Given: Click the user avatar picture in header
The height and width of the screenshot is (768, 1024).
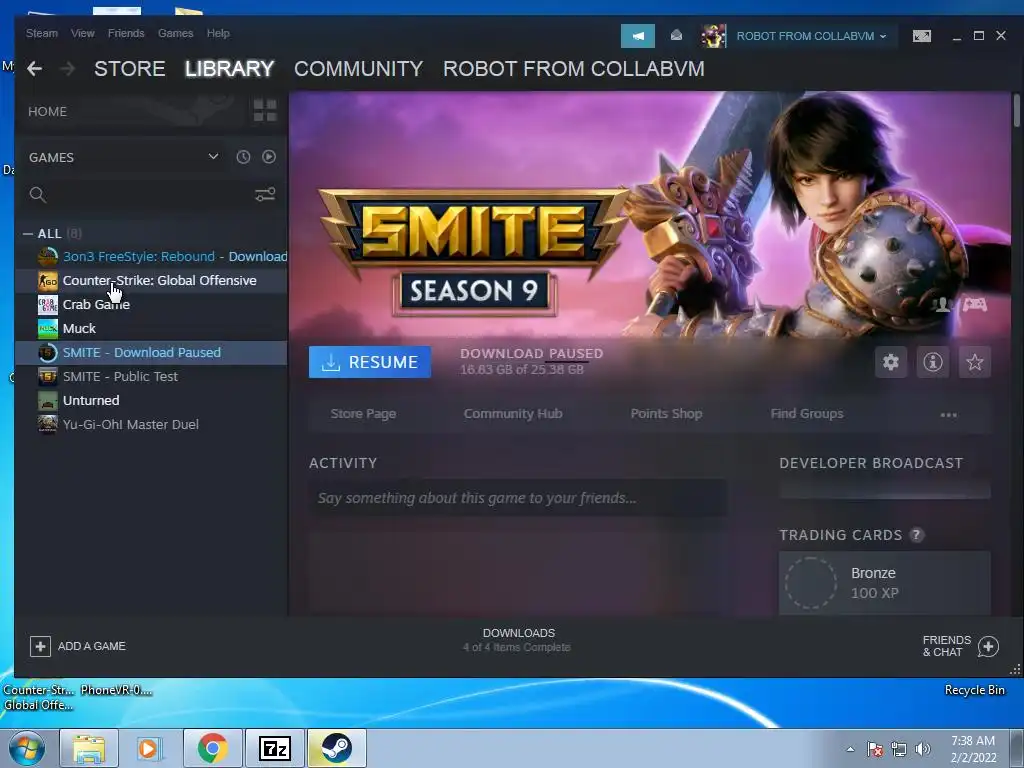Looking at the screenshot, I should click(x=713, y=36).
